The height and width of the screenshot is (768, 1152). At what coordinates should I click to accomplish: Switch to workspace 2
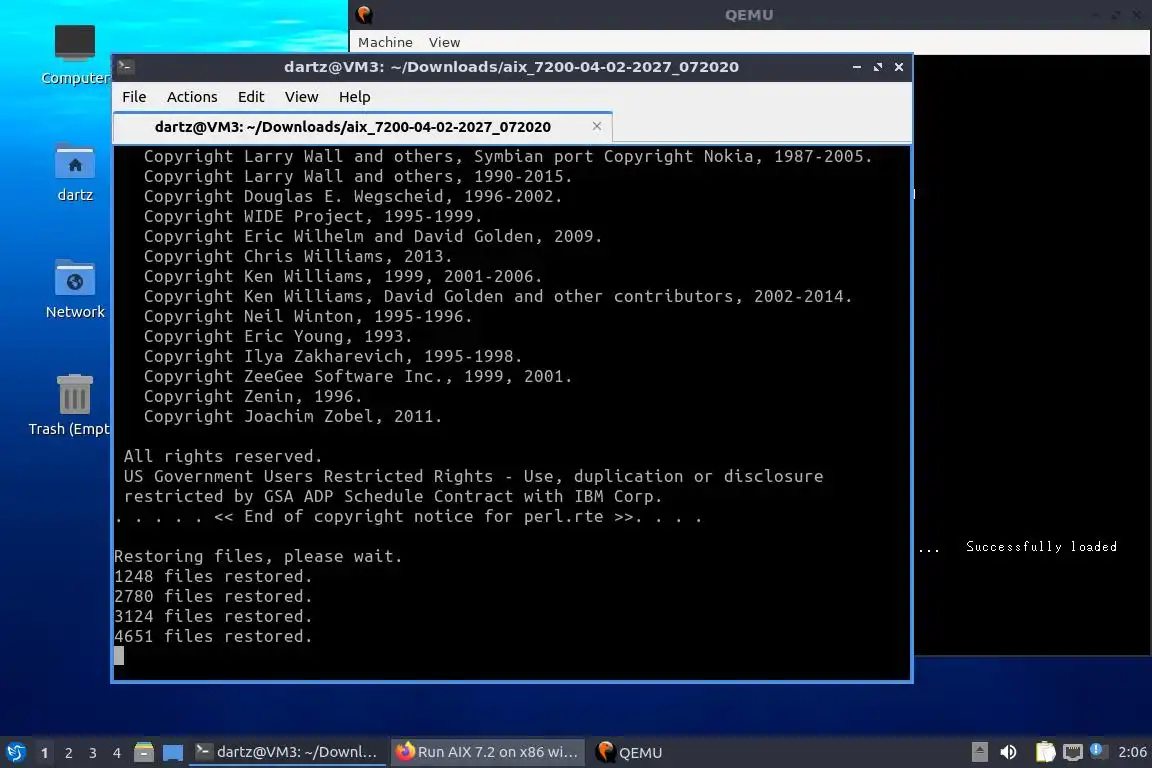(x=68, y=753)
